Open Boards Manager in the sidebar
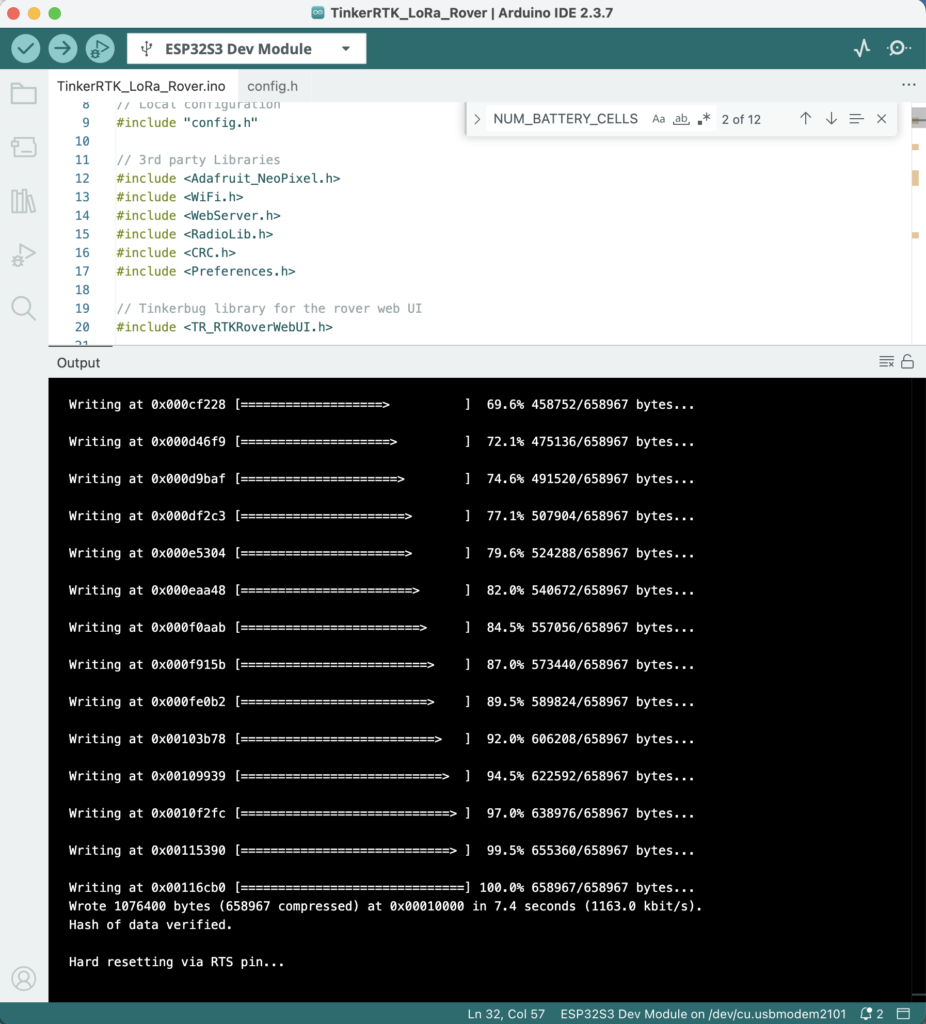This screenshot has height=1024, width=926. [x=23, y=148]
